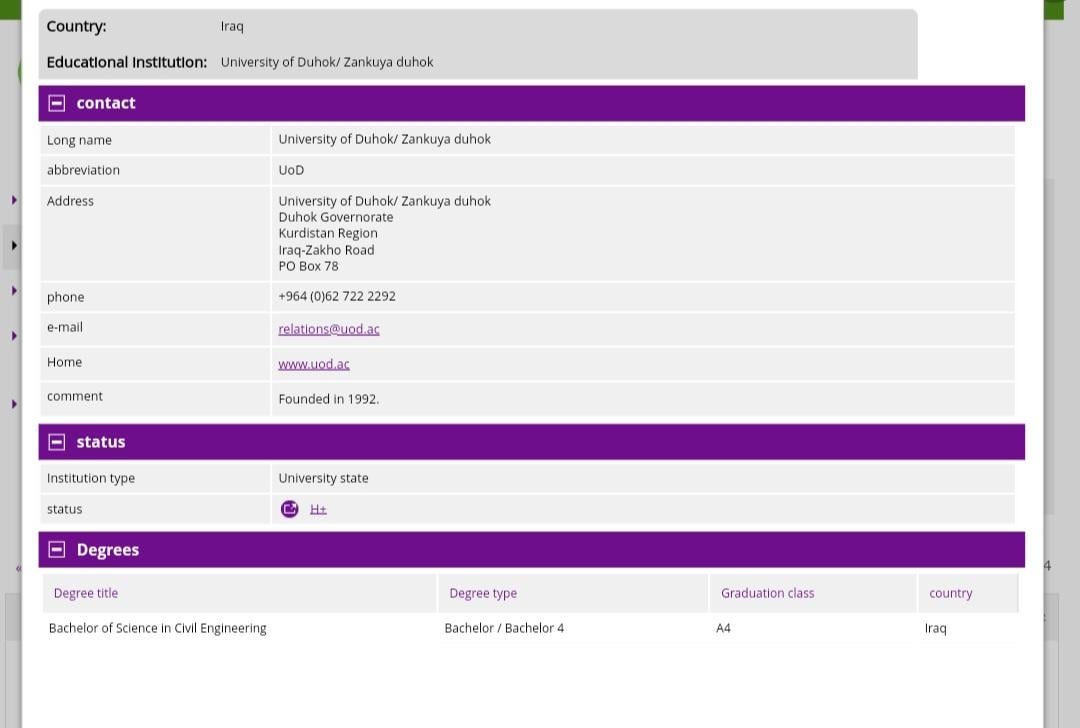Image resolution: width=1080 pixels, height=728 pixels.
Task: Click the Long name value University of Duhok
Action: [x=384, y=139]
